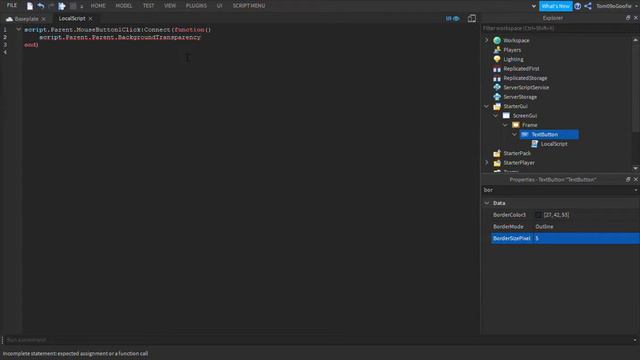Image resolution: width=640 pixels, height=360 pixels.
Task: Click the BorderColor3 value [27, 42, 53]
Action: tap(556, 215)
